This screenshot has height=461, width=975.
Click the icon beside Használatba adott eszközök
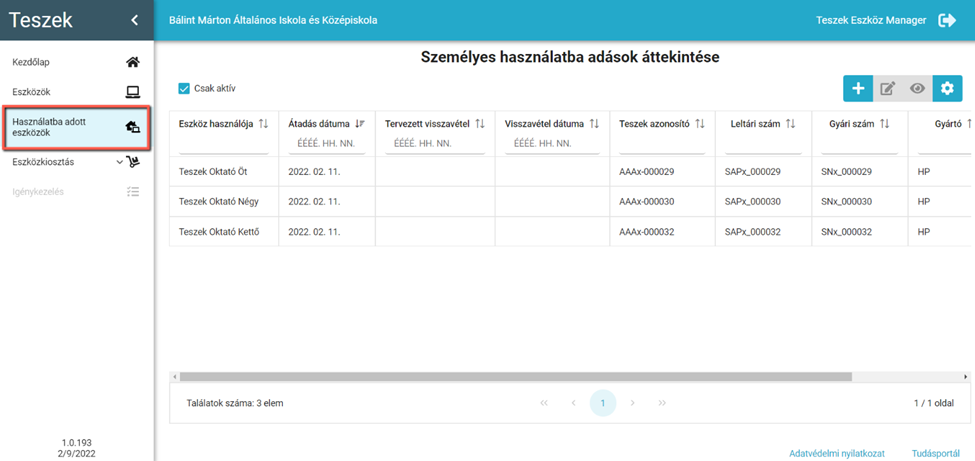pyautogui.click(x=132, y=128)
